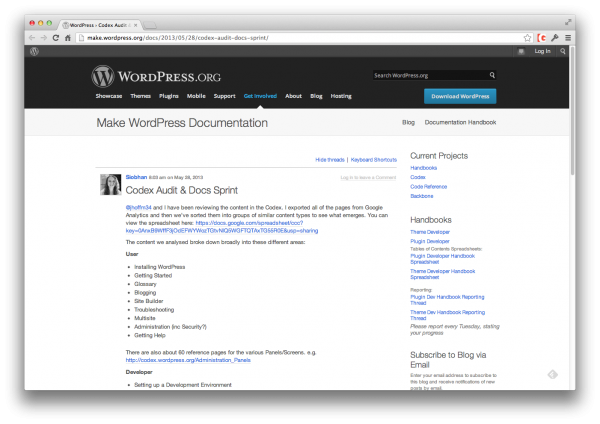The width and height of the screenshot is (600, 424).
Task: Reload the page with refresh icon
Action: (56, 38)
